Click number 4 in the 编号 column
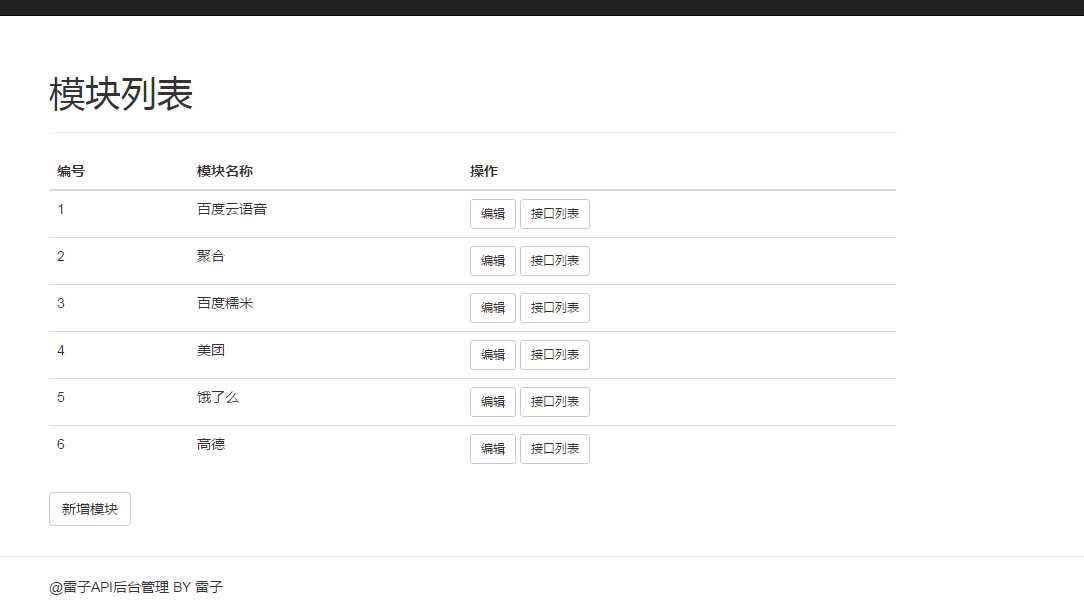This screenshot has height=614, width=1084. click(61, 350)
